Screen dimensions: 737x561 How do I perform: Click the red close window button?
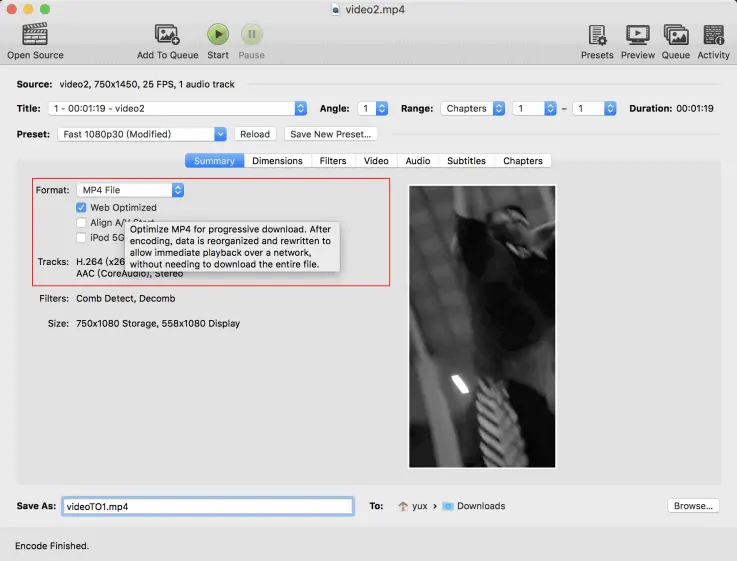(x=12, y=9)
